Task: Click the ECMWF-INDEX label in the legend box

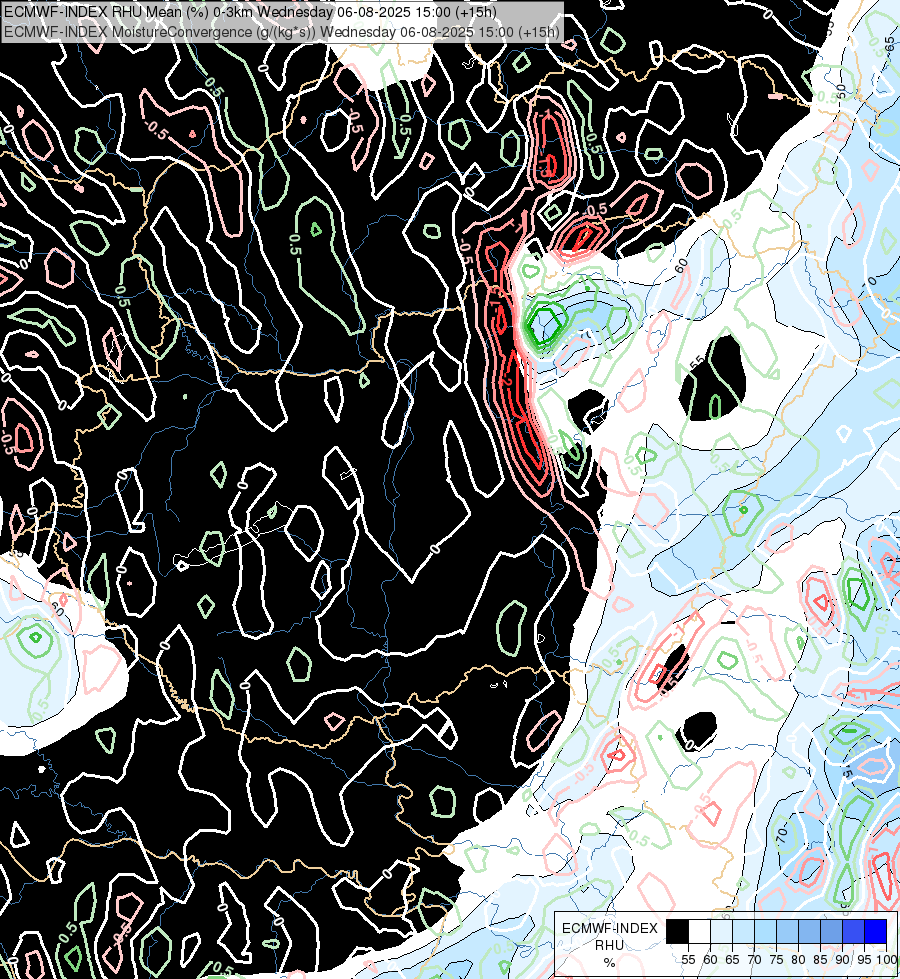Action: [610, 928]
